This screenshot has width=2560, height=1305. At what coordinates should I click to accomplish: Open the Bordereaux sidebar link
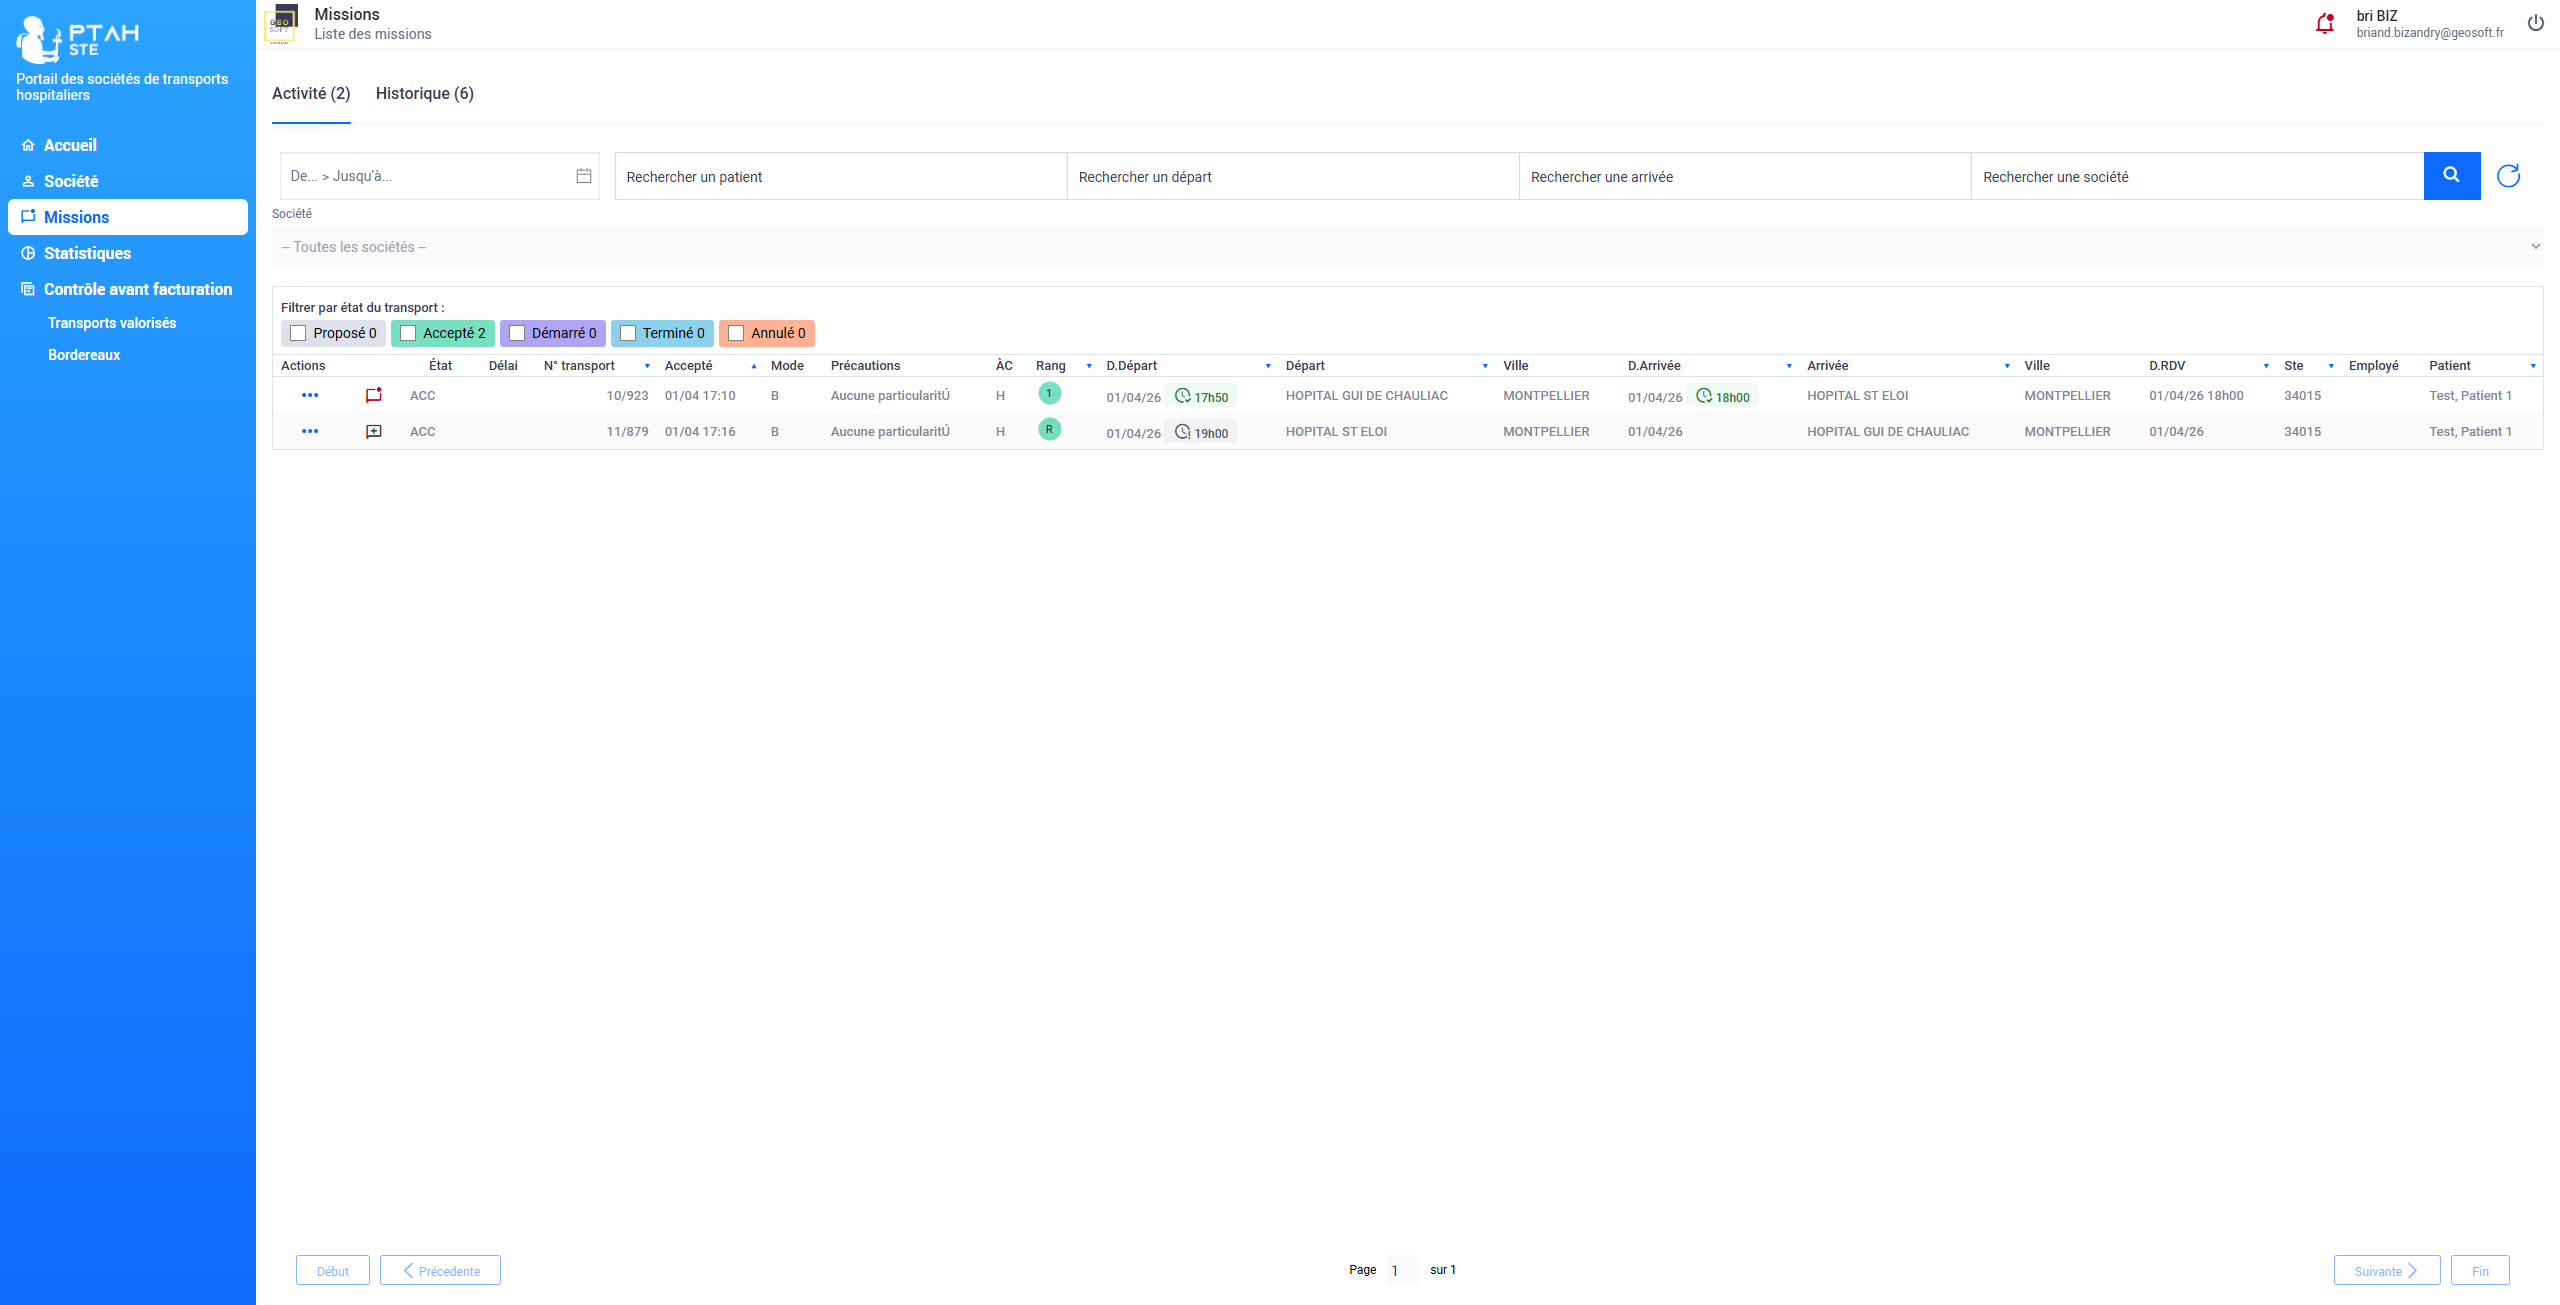pyautogui.click(x=84, y=355)
